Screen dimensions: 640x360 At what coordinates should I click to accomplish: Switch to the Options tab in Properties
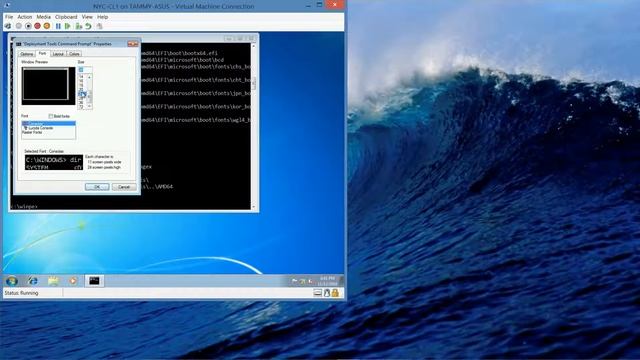pyautogui.click(x=27, y=54)
